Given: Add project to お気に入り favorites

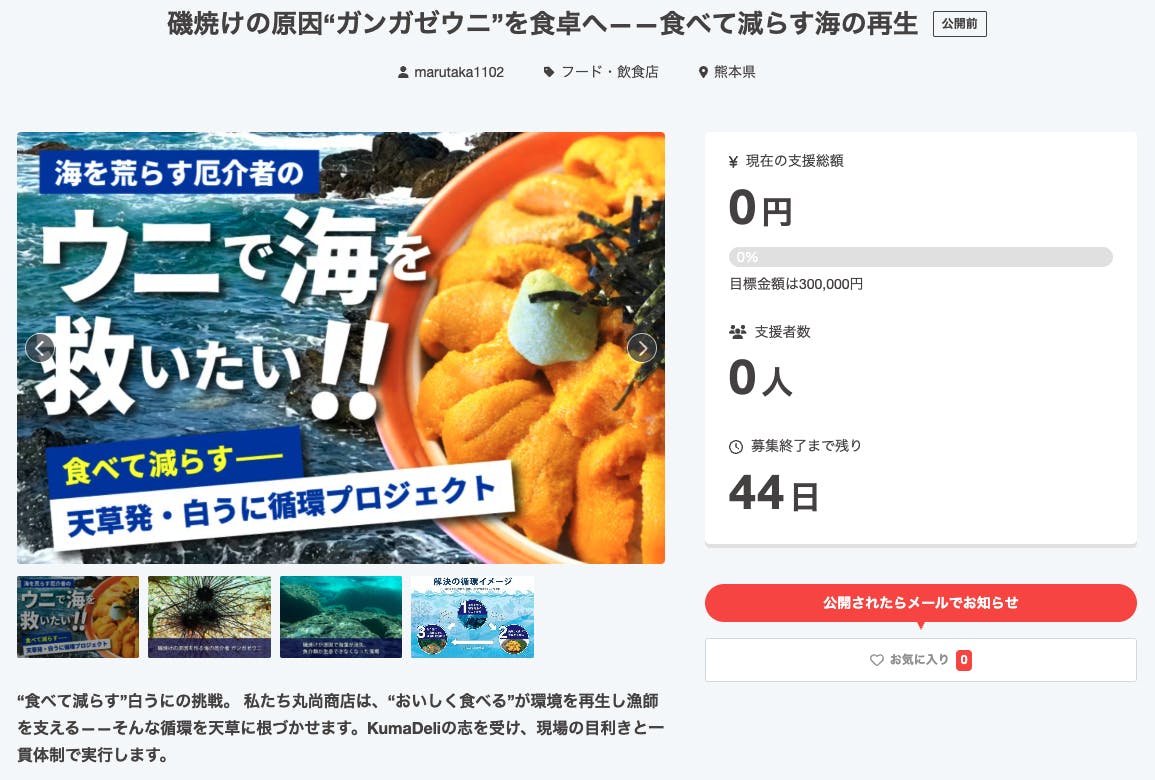Looking at the screenshot, I should pos(921,660).
